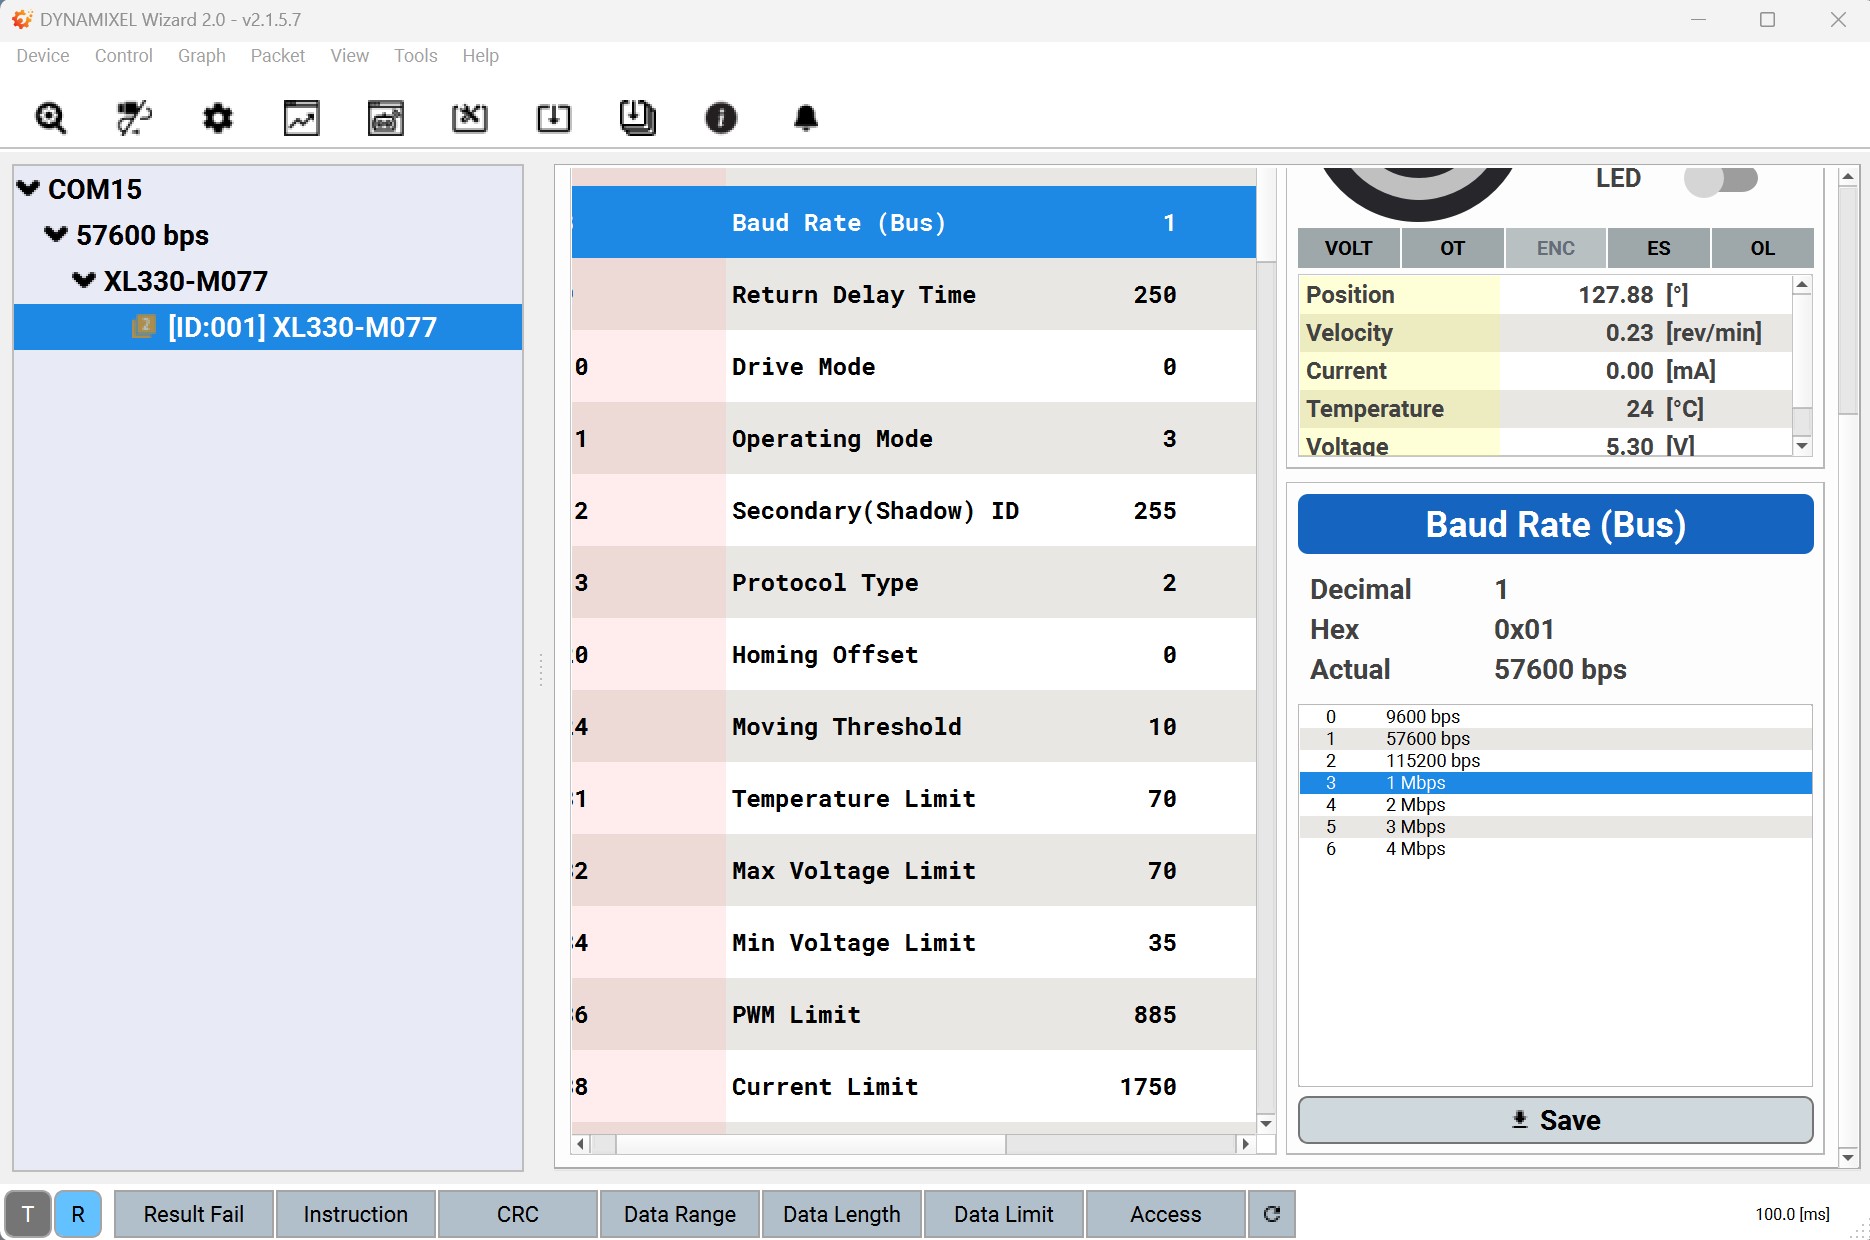1870x1240 pixels.
Task: Click the Data Length status button
Action: click(842, 1214)
